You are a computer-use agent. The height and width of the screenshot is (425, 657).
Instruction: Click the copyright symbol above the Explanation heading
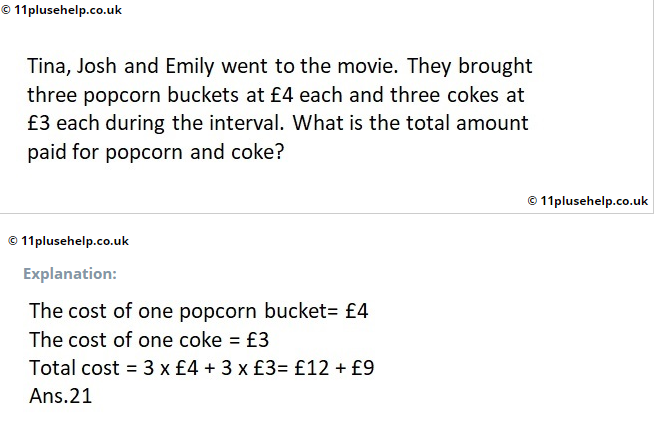(x=13, y=241)
